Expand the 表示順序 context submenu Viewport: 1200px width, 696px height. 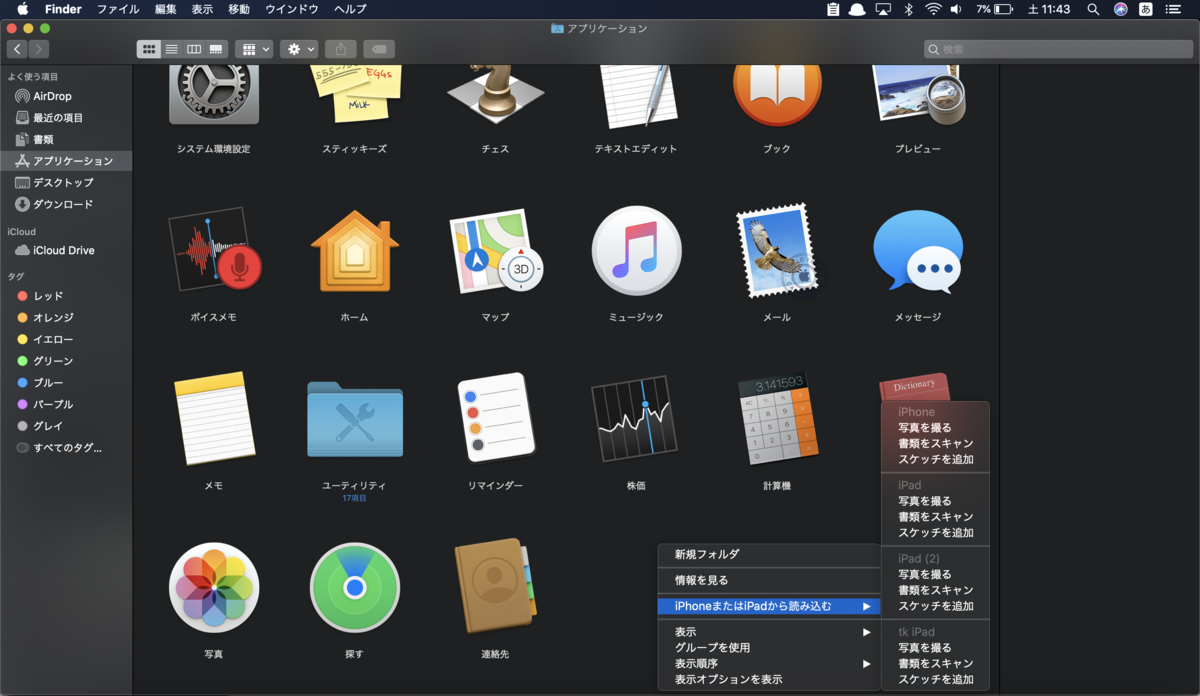tap(769, 664)
